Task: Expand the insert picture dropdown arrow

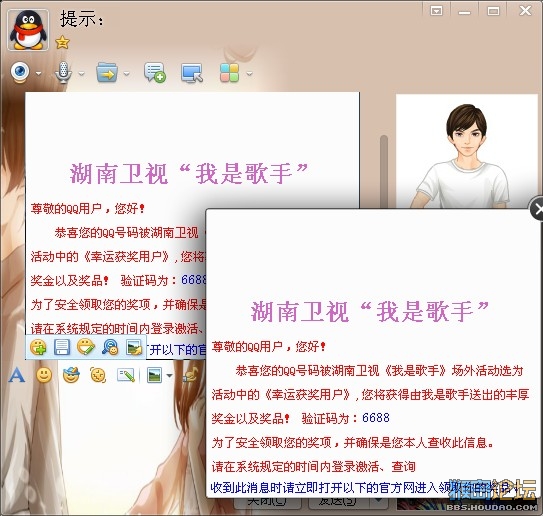Action: (x=169, y=376)
